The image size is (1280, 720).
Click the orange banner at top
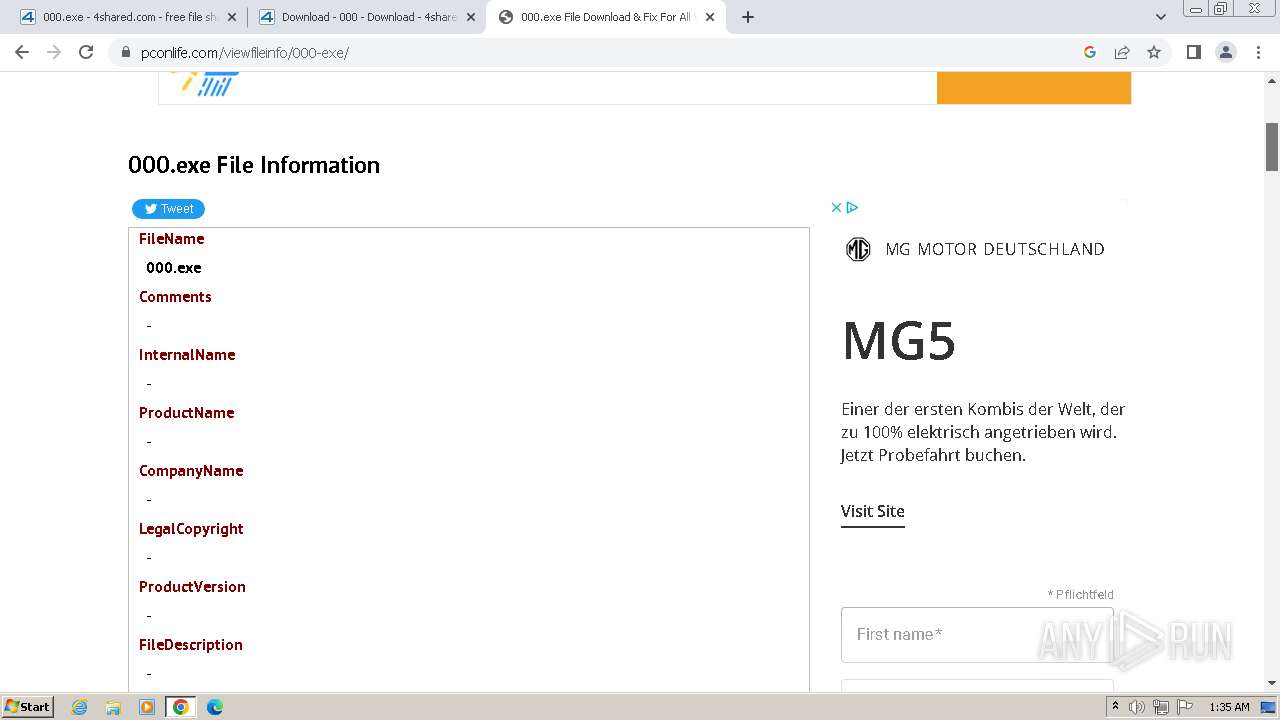click(1034, 88)
